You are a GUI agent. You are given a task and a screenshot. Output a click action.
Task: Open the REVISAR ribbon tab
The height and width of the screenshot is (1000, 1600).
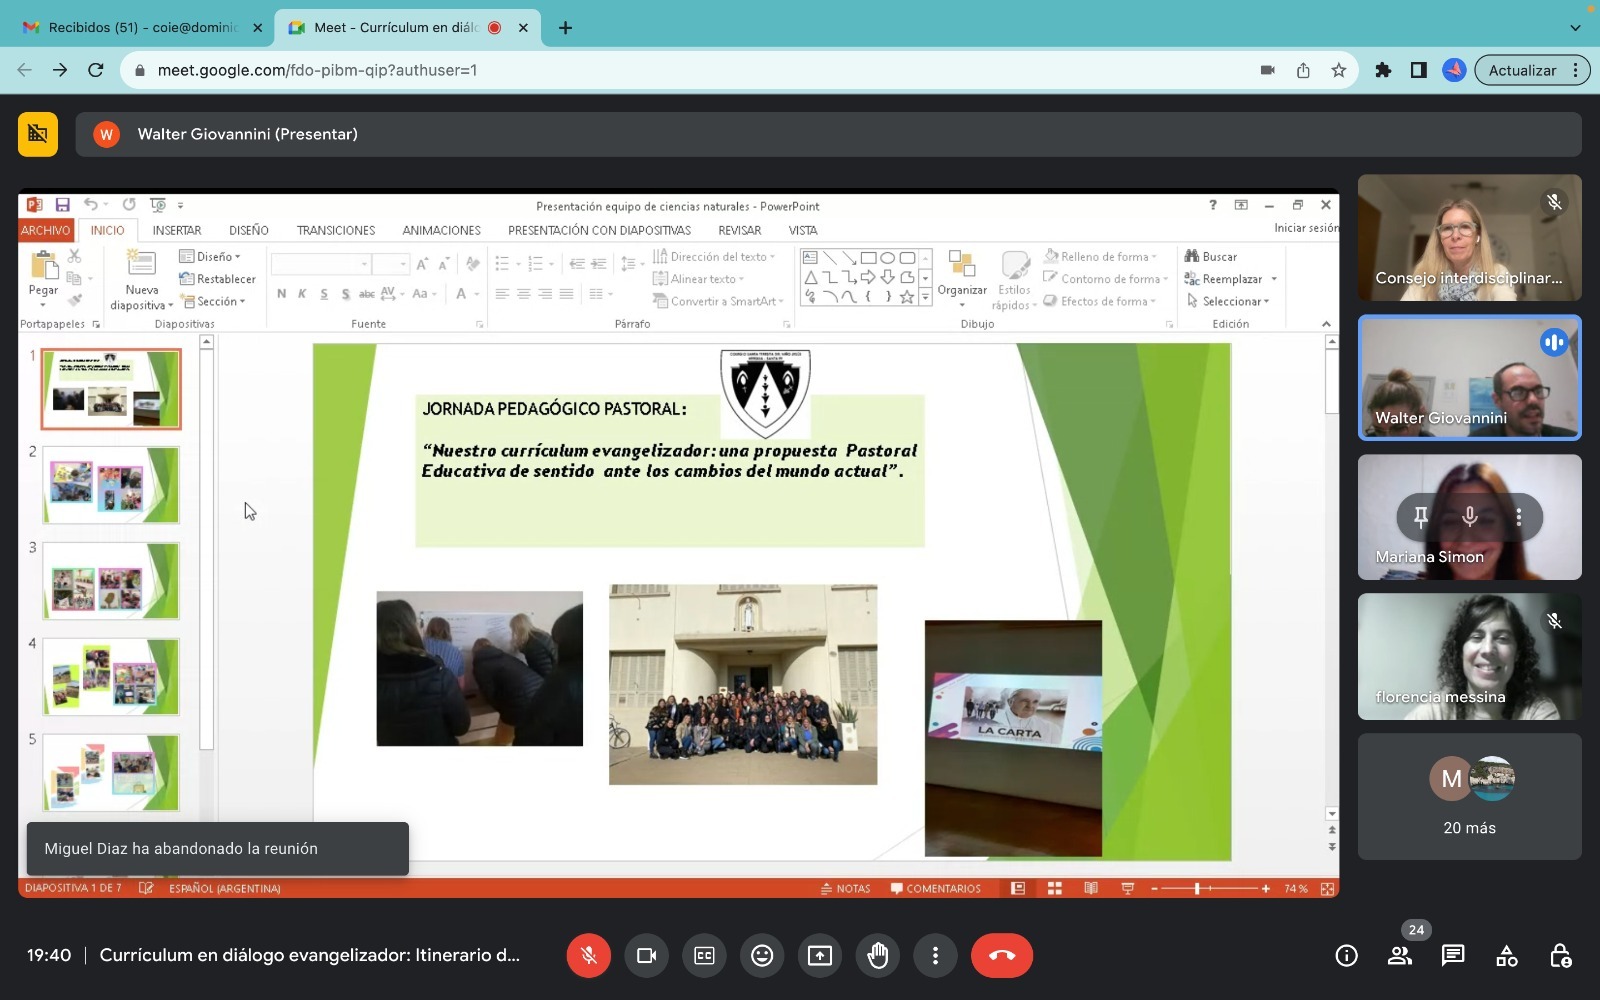click(x=740, y=230)
